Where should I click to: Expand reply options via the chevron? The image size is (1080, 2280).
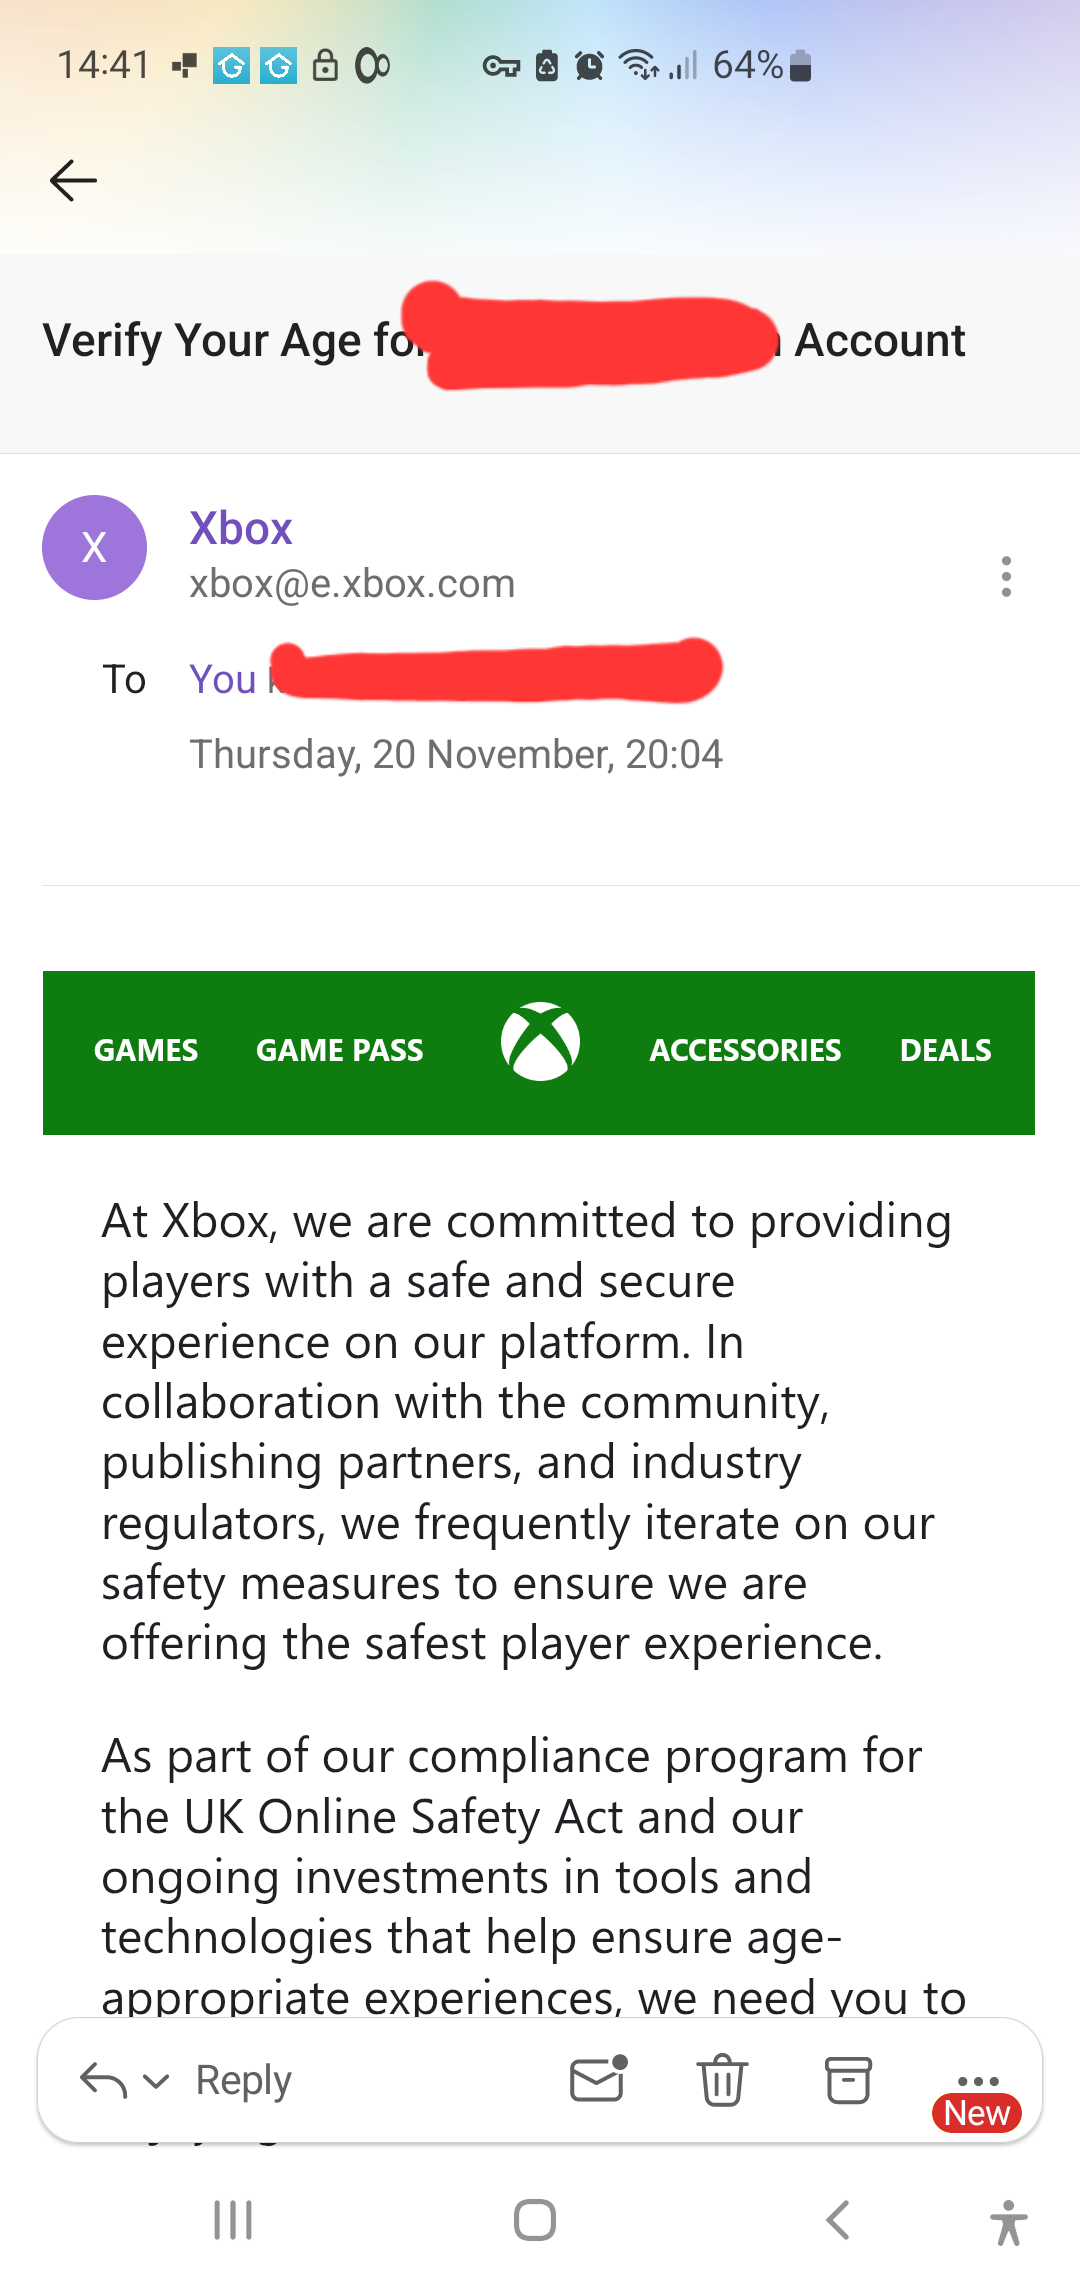[x=155, y=2080]
